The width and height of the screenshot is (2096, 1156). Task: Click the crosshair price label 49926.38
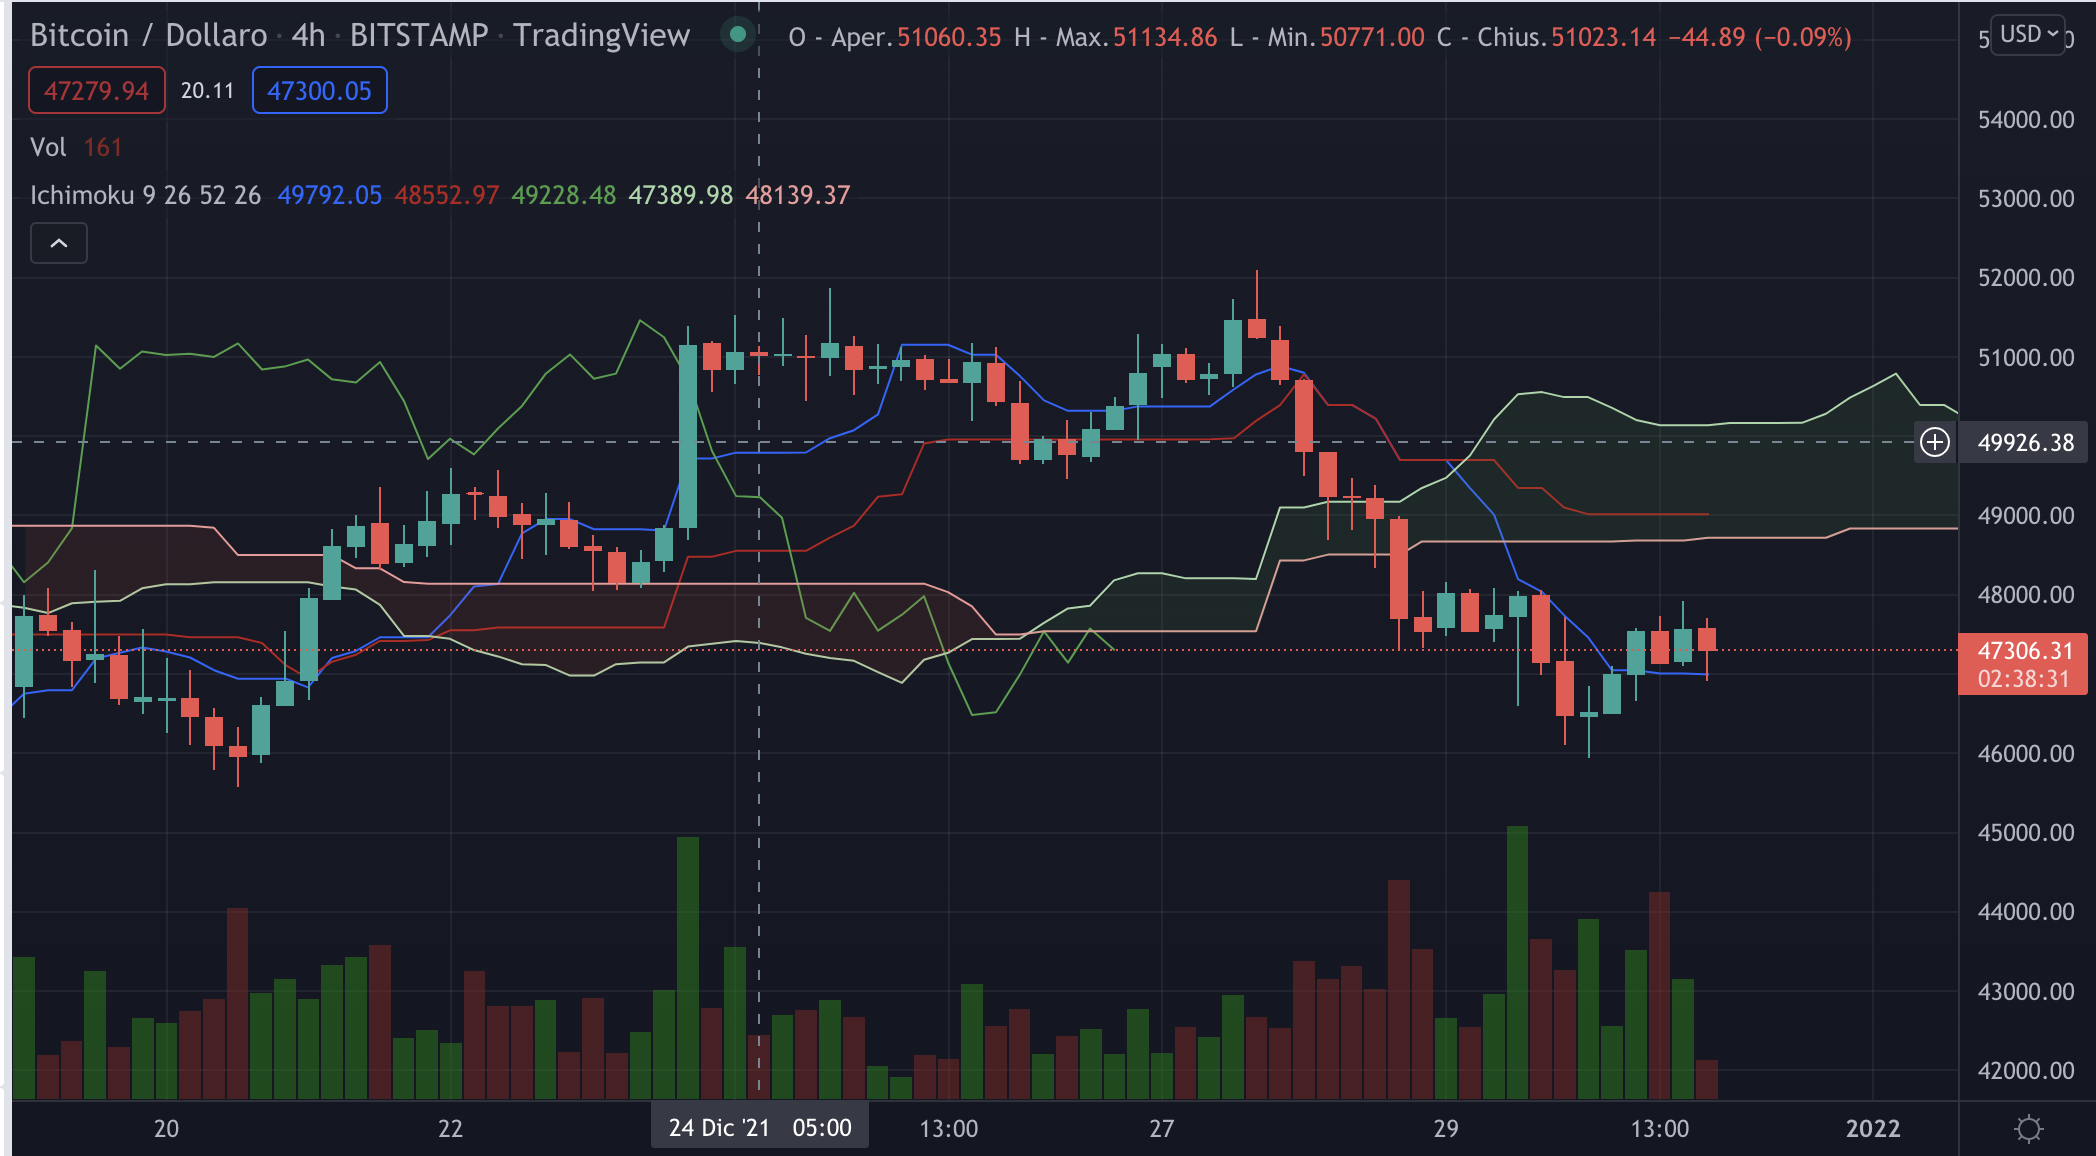2026,443
